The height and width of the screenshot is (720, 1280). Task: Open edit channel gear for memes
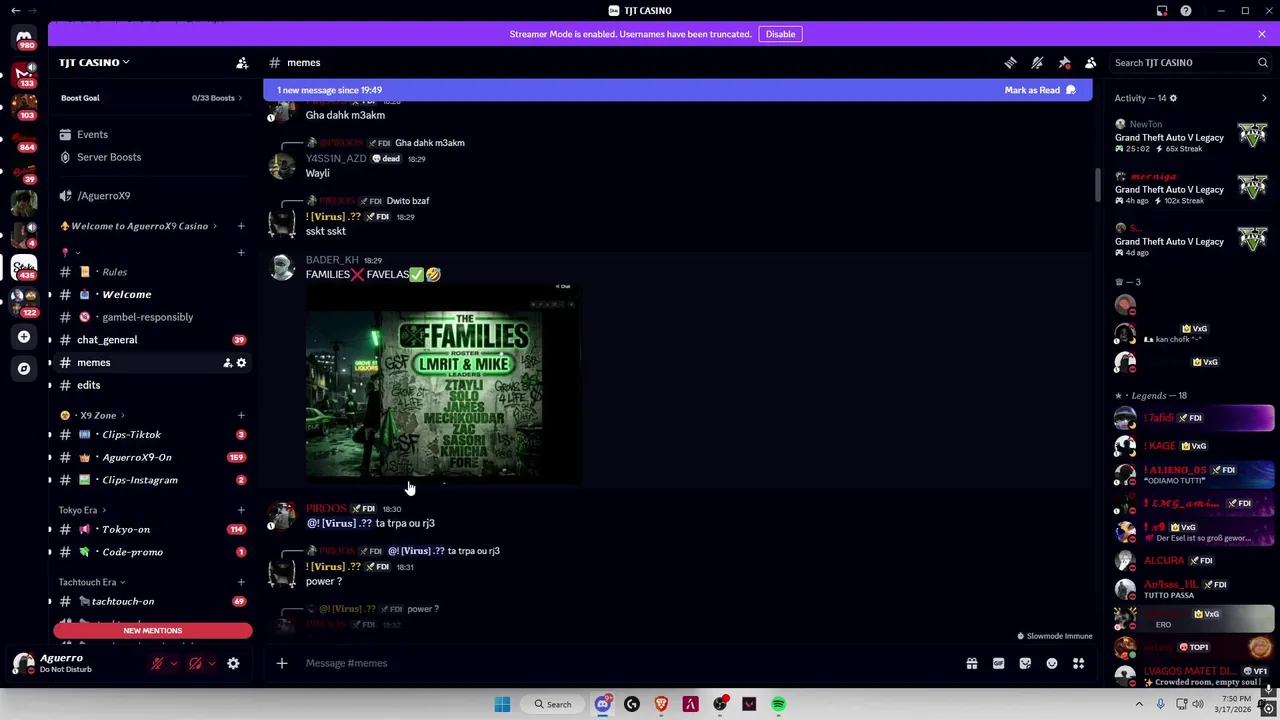241,363
